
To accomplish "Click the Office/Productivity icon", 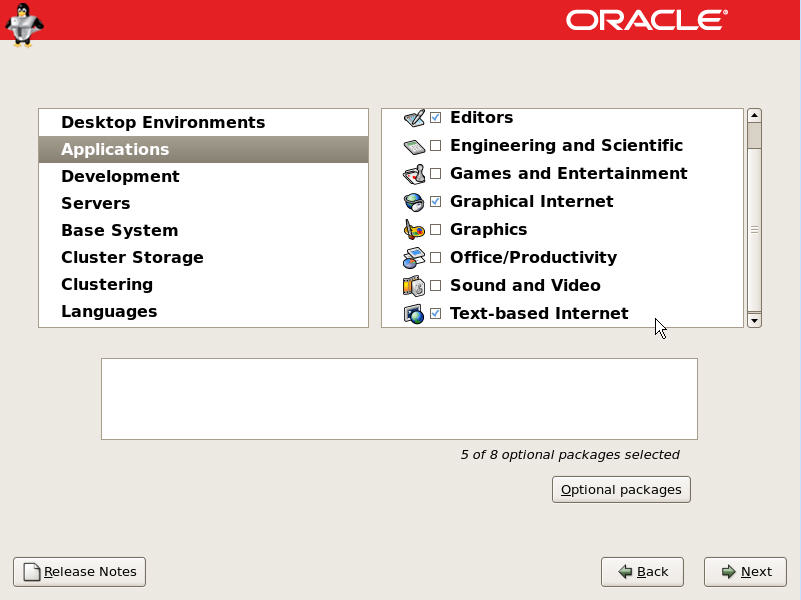I will 414,258.
